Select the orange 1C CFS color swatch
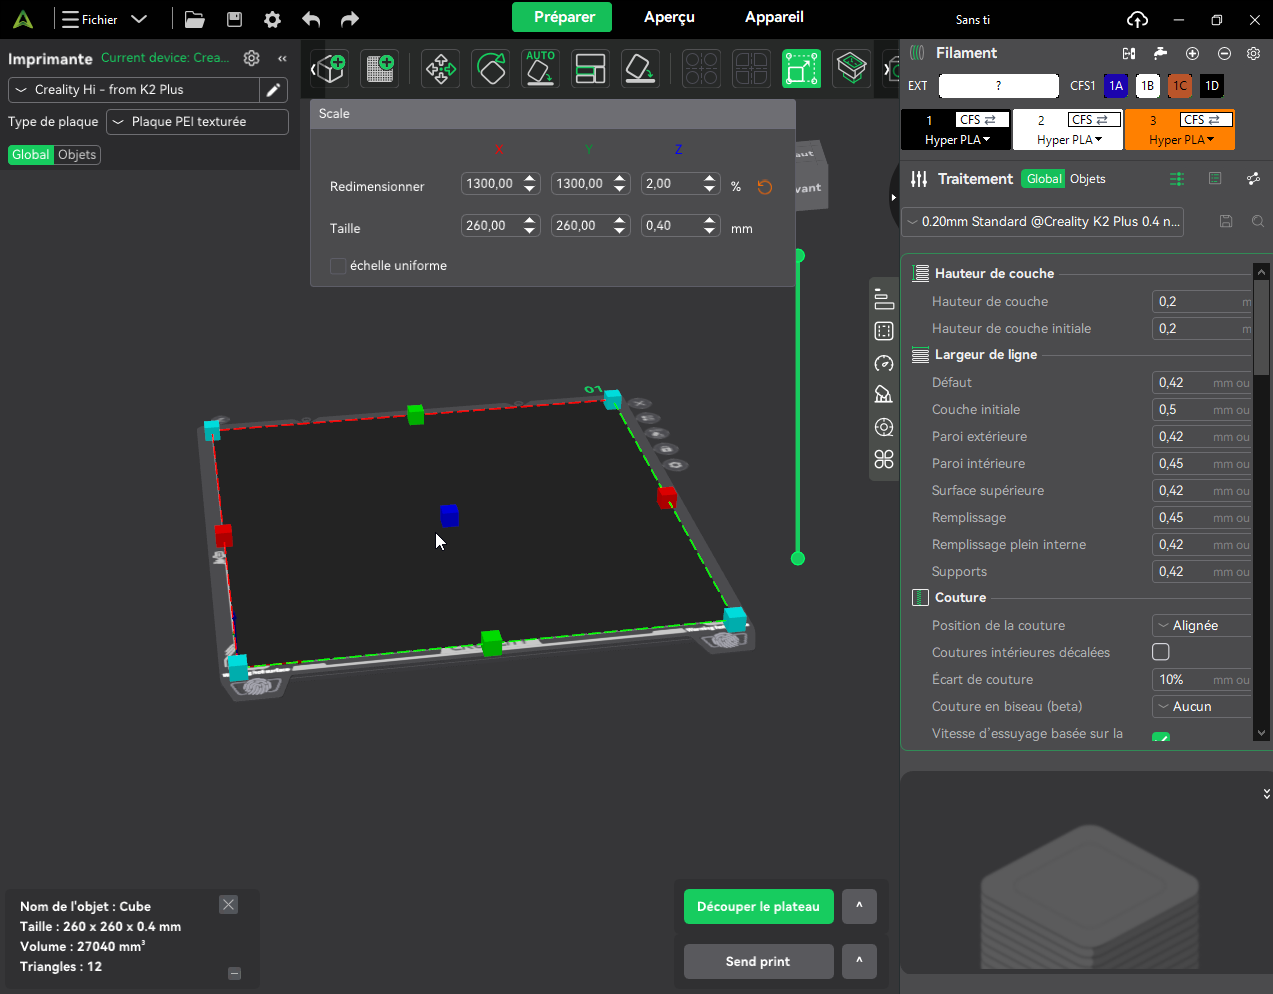Image resolution: width=1273 pixels, height=994 pixels. (x=1180, y=86)
